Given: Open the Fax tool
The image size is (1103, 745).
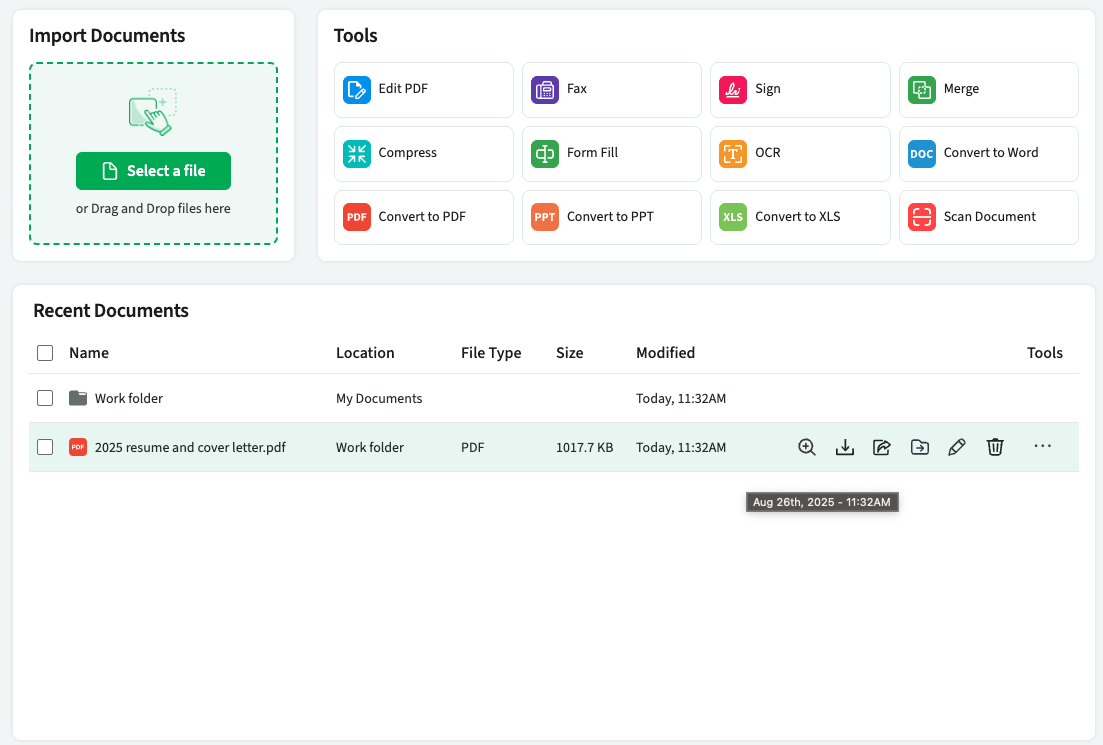Looking at the screenshot, I should tap(611, 89).
